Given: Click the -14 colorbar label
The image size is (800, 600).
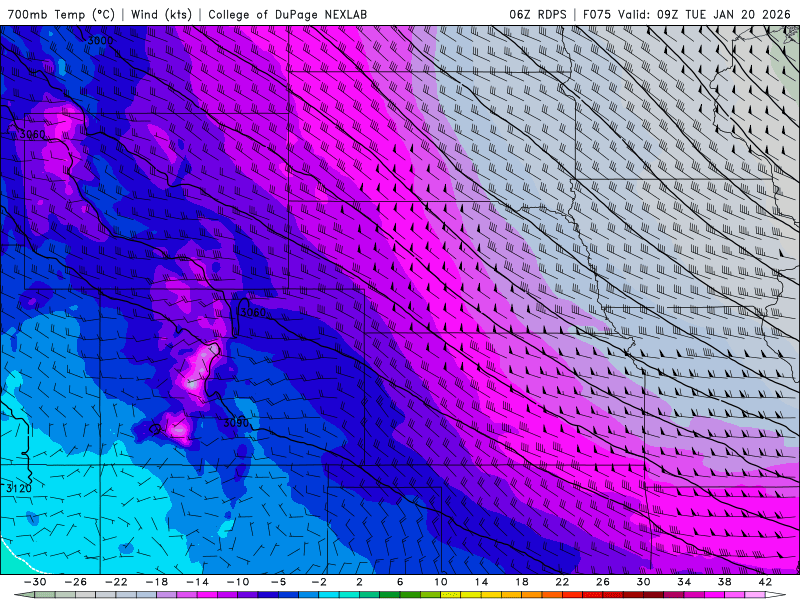Looking at the screenshot, I should (x=197, y=582).
